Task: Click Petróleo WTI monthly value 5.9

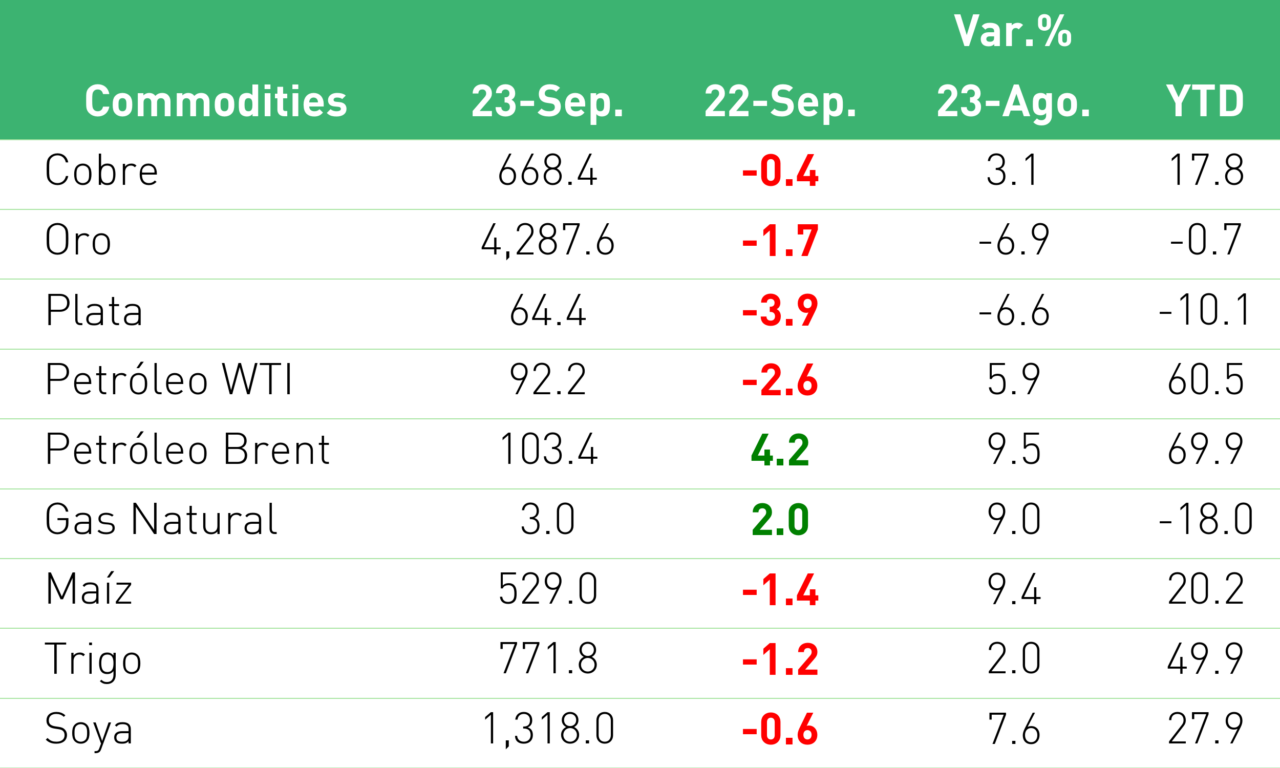Action: [1013, 381]
